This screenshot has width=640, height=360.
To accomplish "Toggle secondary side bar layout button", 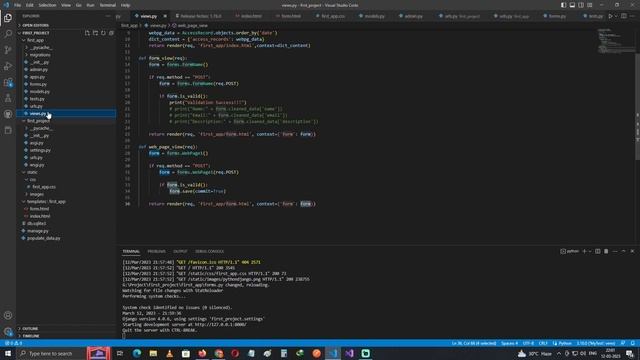I will point(581,5).
